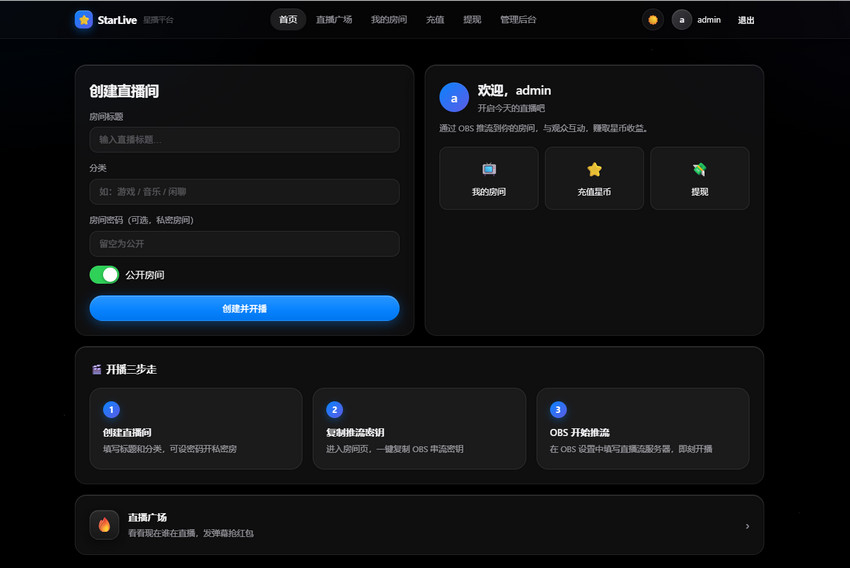The image size is (850, 568).
Task: Open 管理后台 in top navigation
Action: coord(518,20)
